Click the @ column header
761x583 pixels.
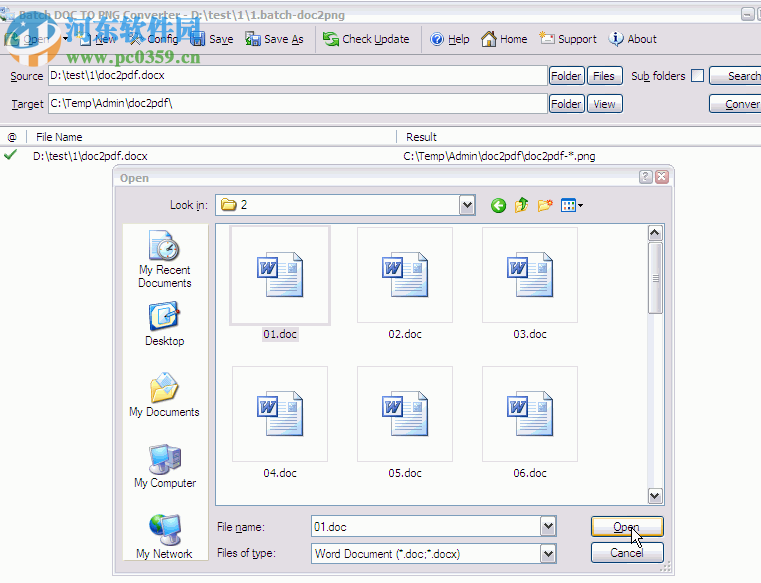(12, 137)
